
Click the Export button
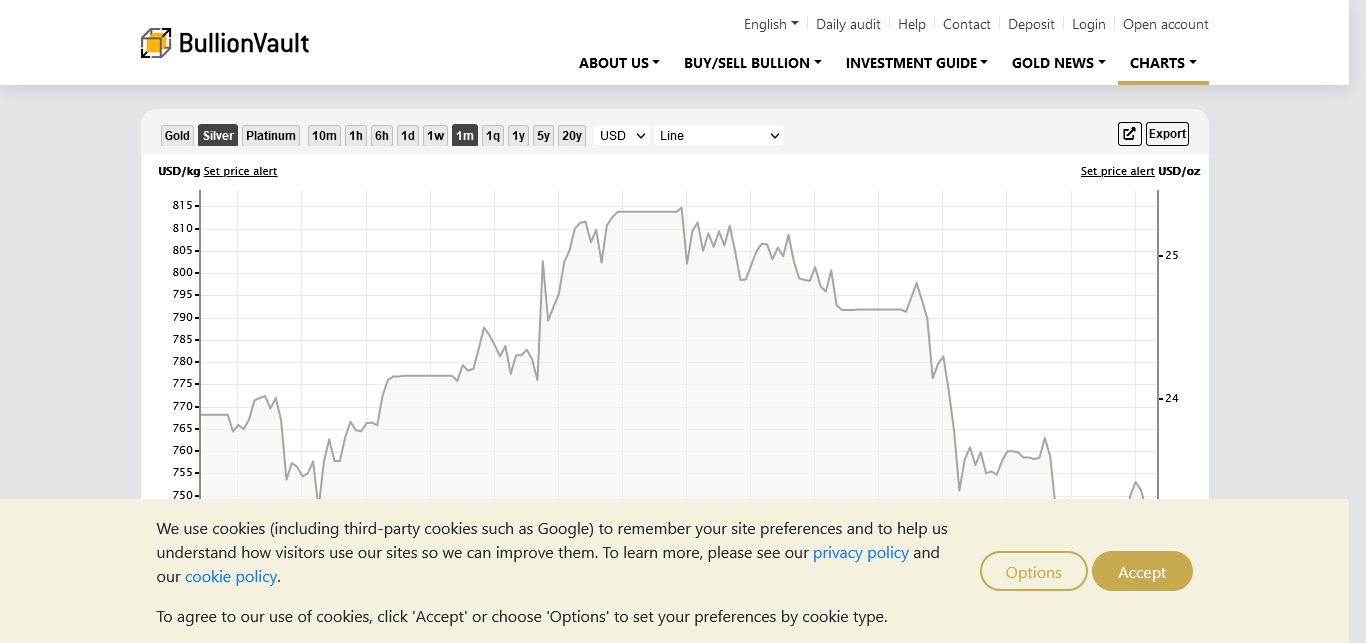click(x=1167, y=134)
